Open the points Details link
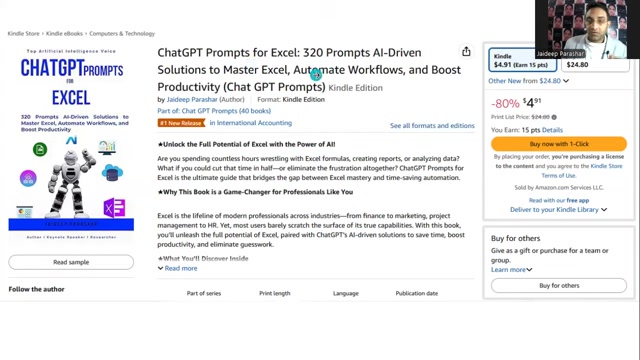Viewport: 640px width, 360px height. [x=552, y=130]
